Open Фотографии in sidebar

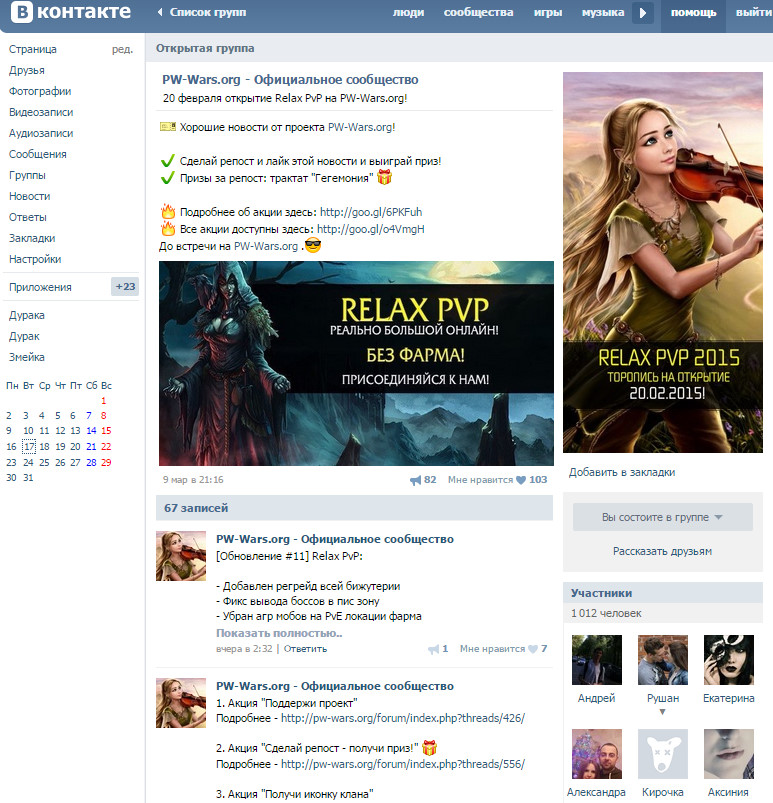pyautogui.click(x=40, y=91)
